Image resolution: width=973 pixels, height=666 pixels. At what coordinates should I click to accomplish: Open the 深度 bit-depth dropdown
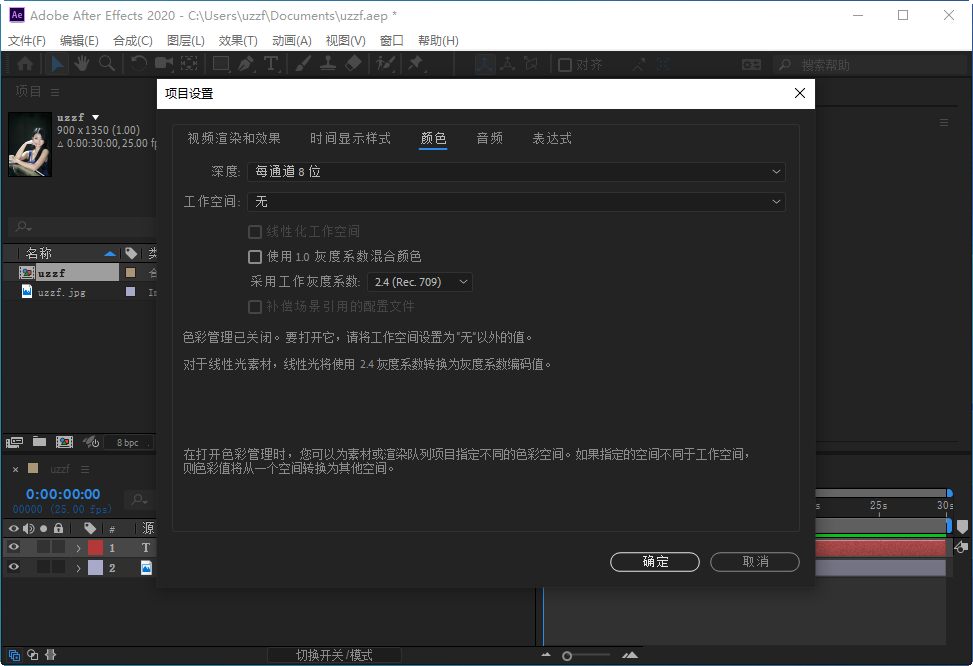click(516, 171)
